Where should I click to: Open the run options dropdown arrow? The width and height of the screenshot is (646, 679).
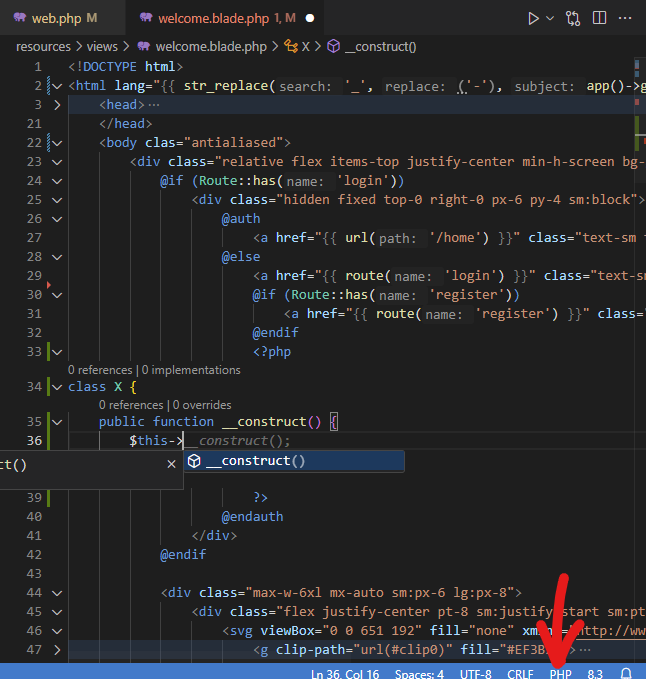click(x=549, y=18)
